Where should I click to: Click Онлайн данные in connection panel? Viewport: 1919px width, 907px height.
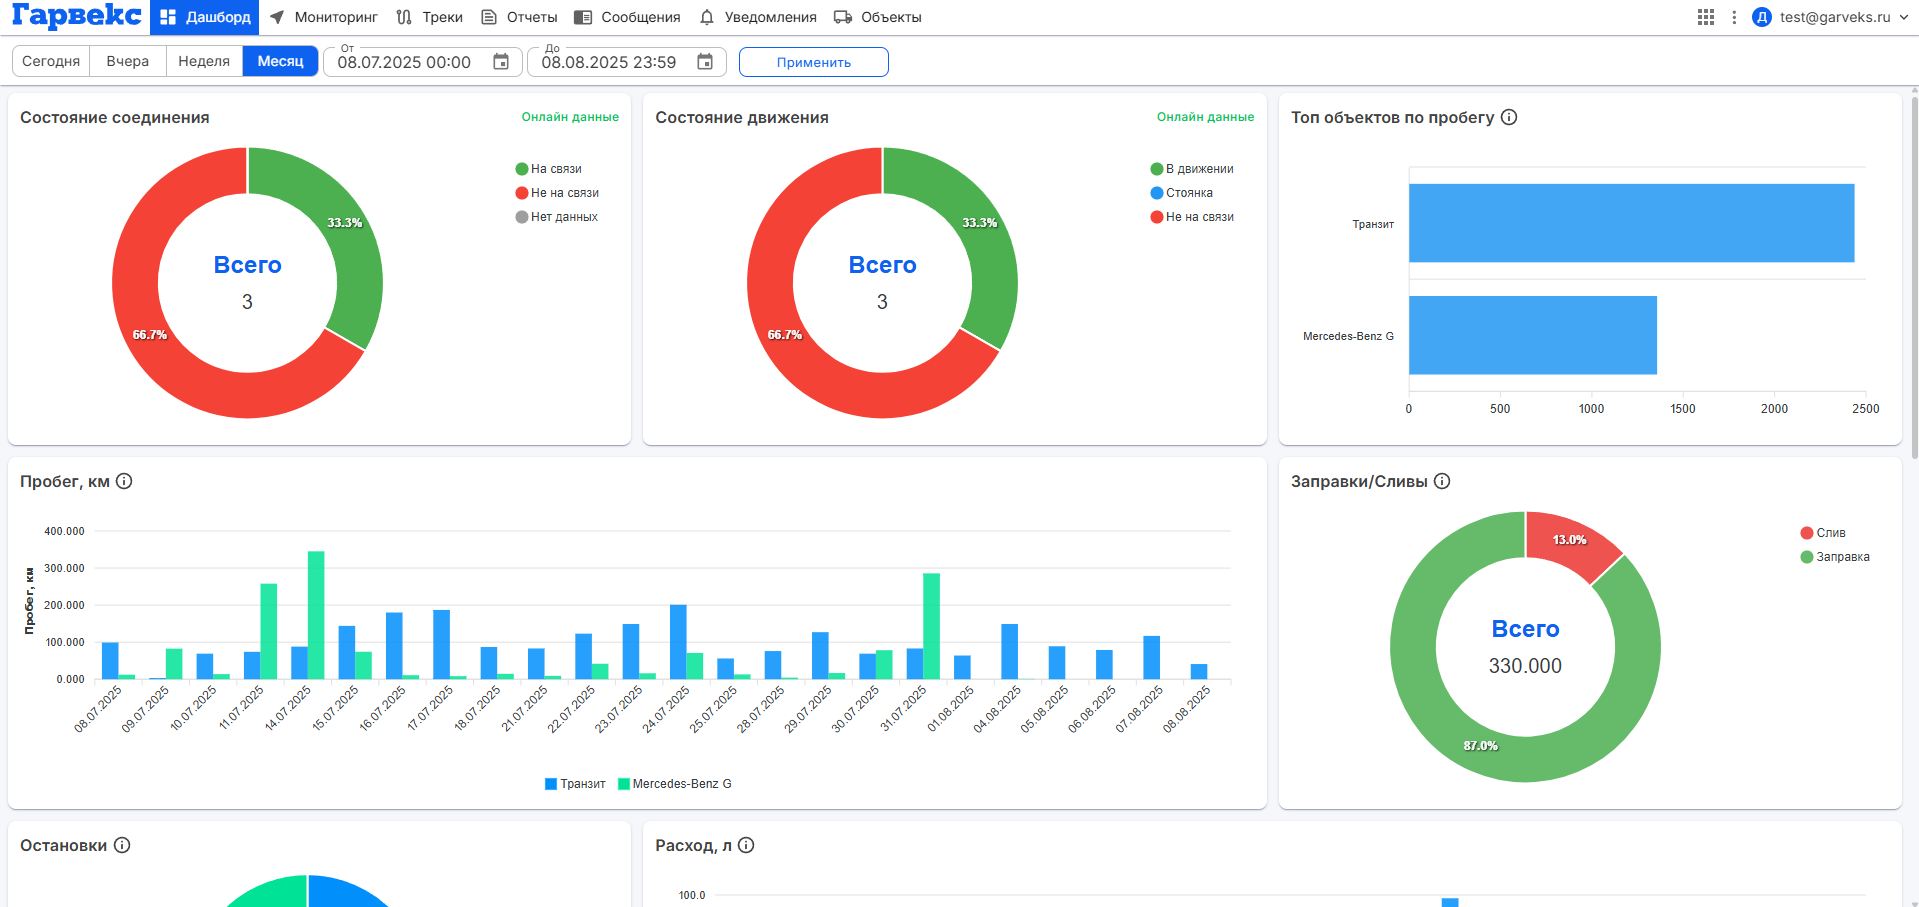click(570, 117)
